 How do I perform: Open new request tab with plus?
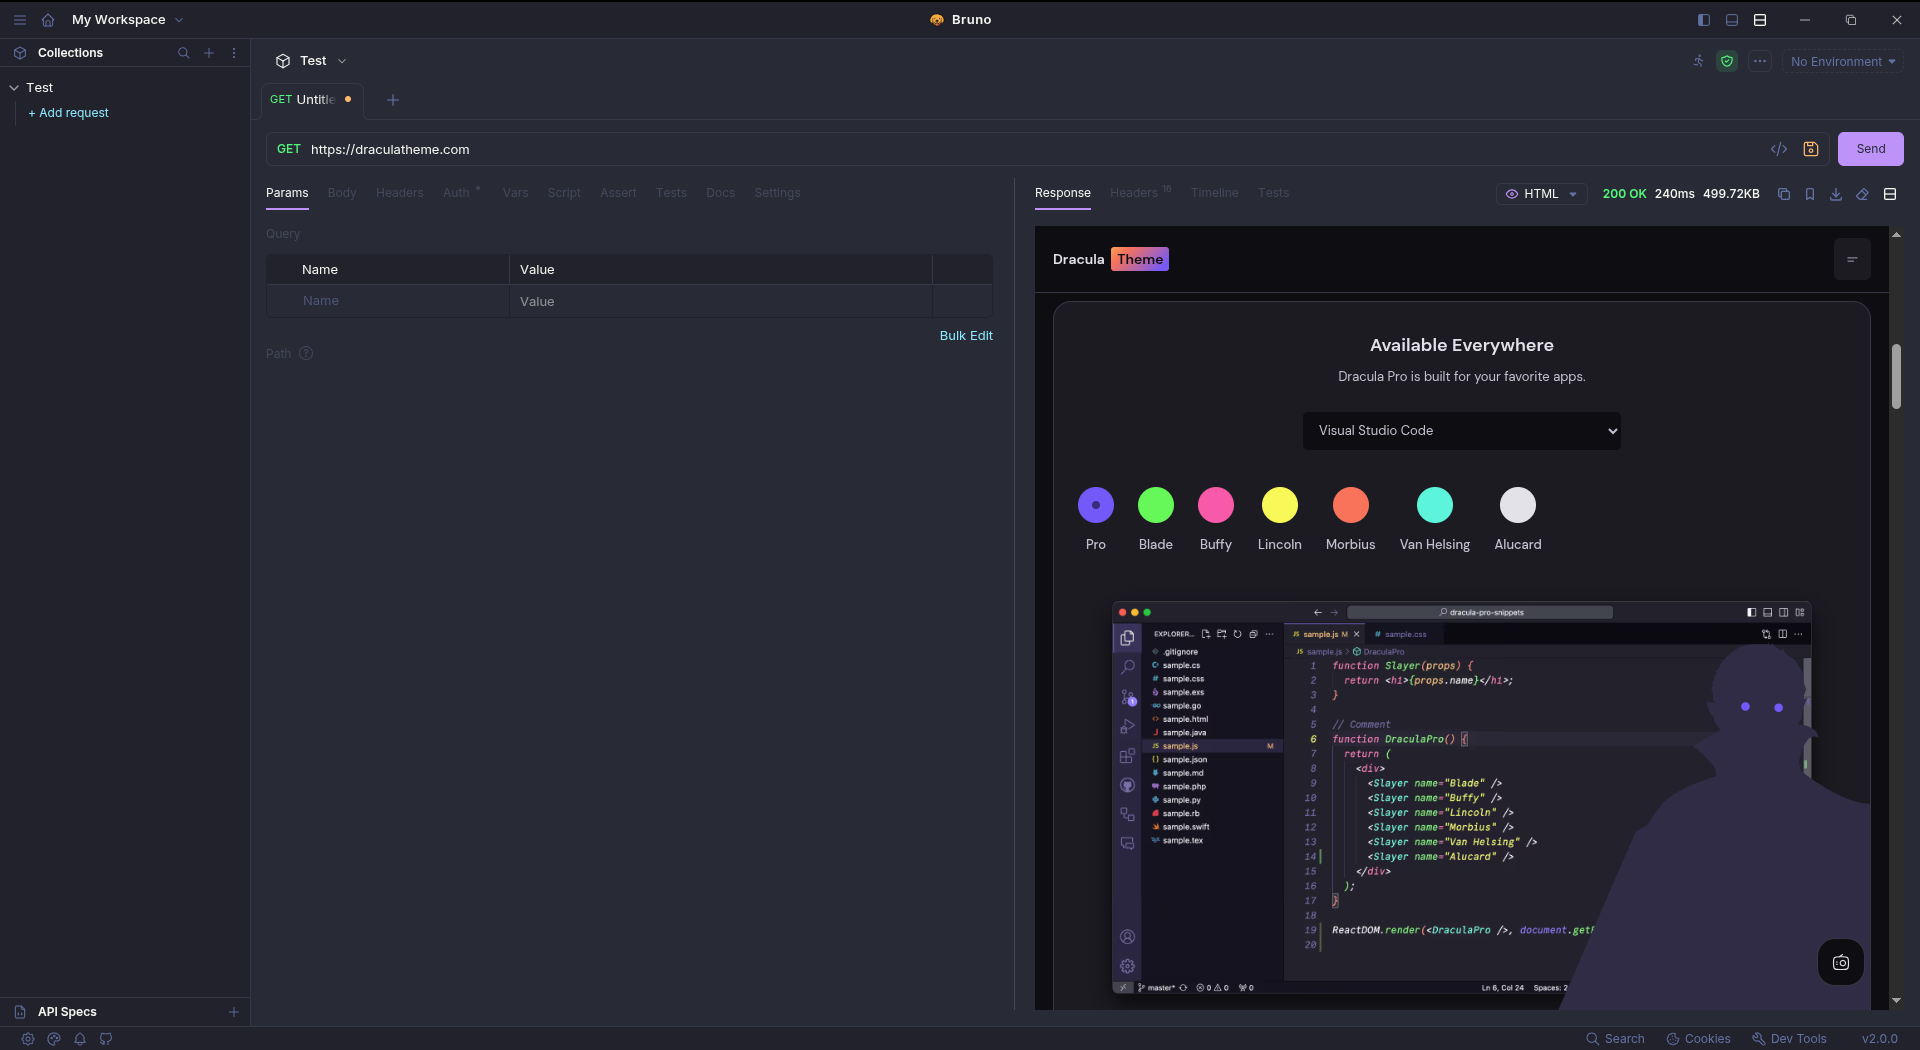click(393, 100)
